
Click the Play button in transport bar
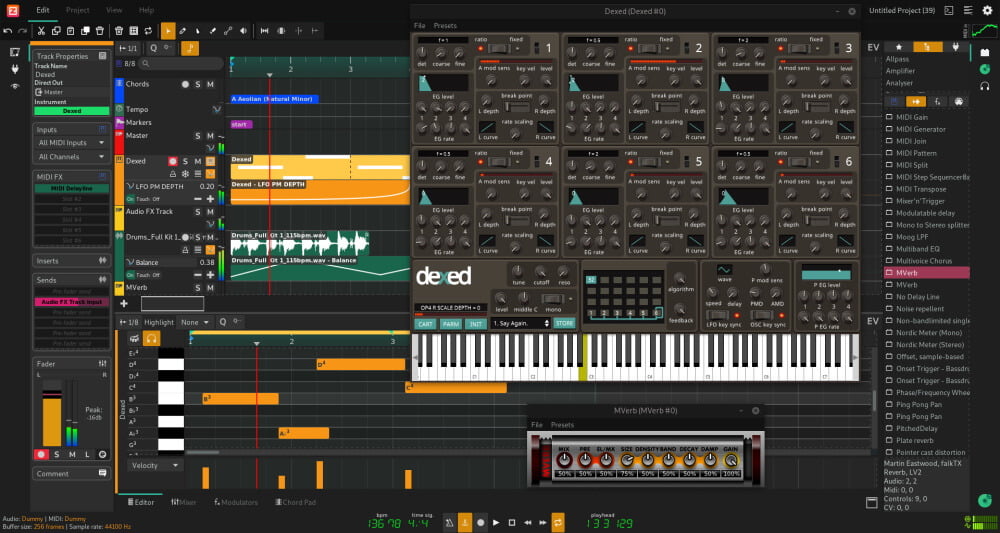(496, 522)
